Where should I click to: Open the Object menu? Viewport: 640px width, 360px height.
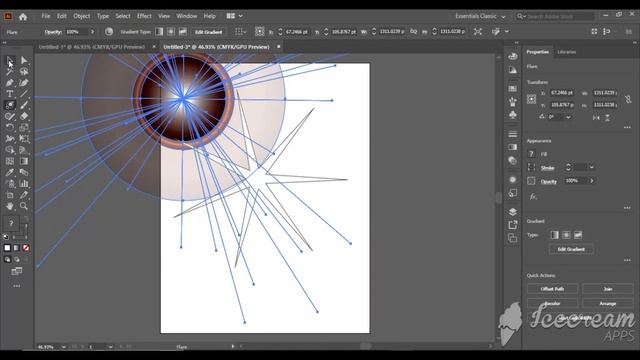click(82, 16)
